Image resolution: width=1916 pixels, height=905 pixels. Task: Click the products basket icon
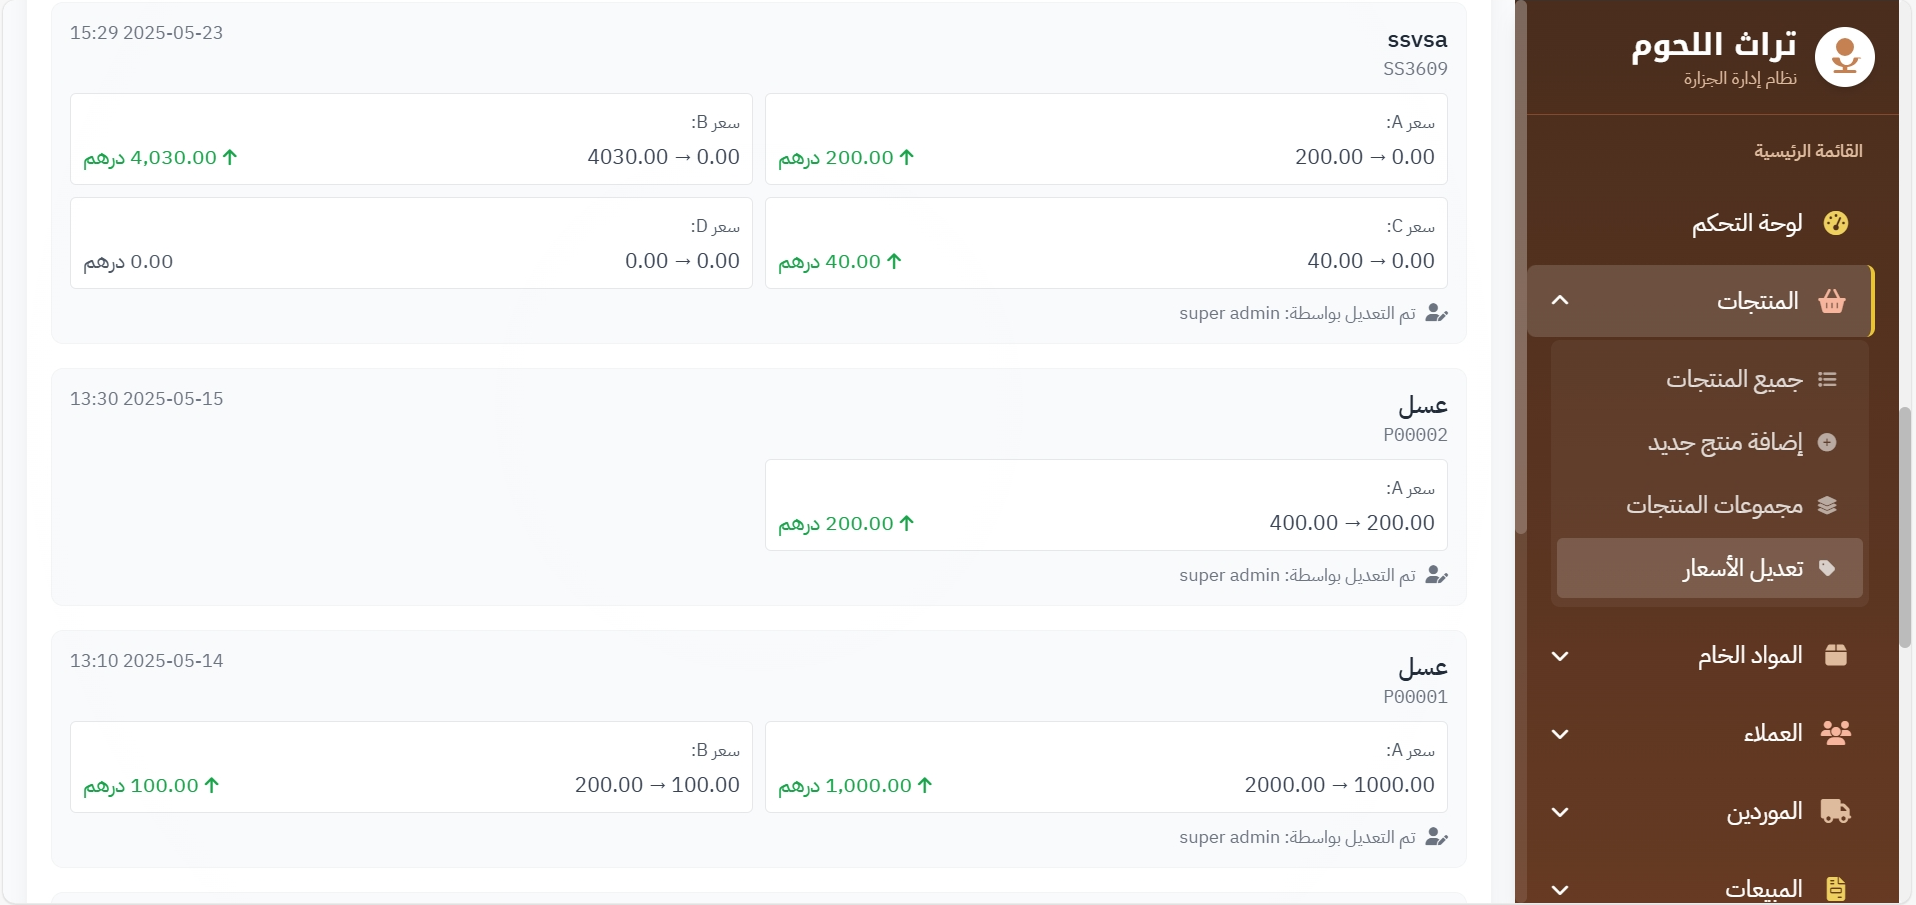tap(1832, 301)
